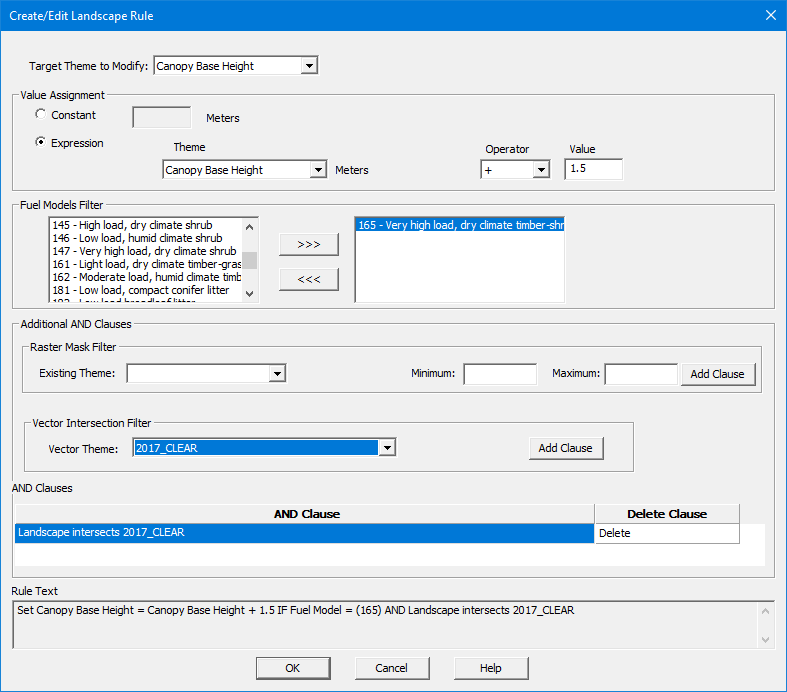Select the Landscape intersects 2017_CLEAR clause row
This screenshot has height=692, width=787.
[x=305, y=533]
